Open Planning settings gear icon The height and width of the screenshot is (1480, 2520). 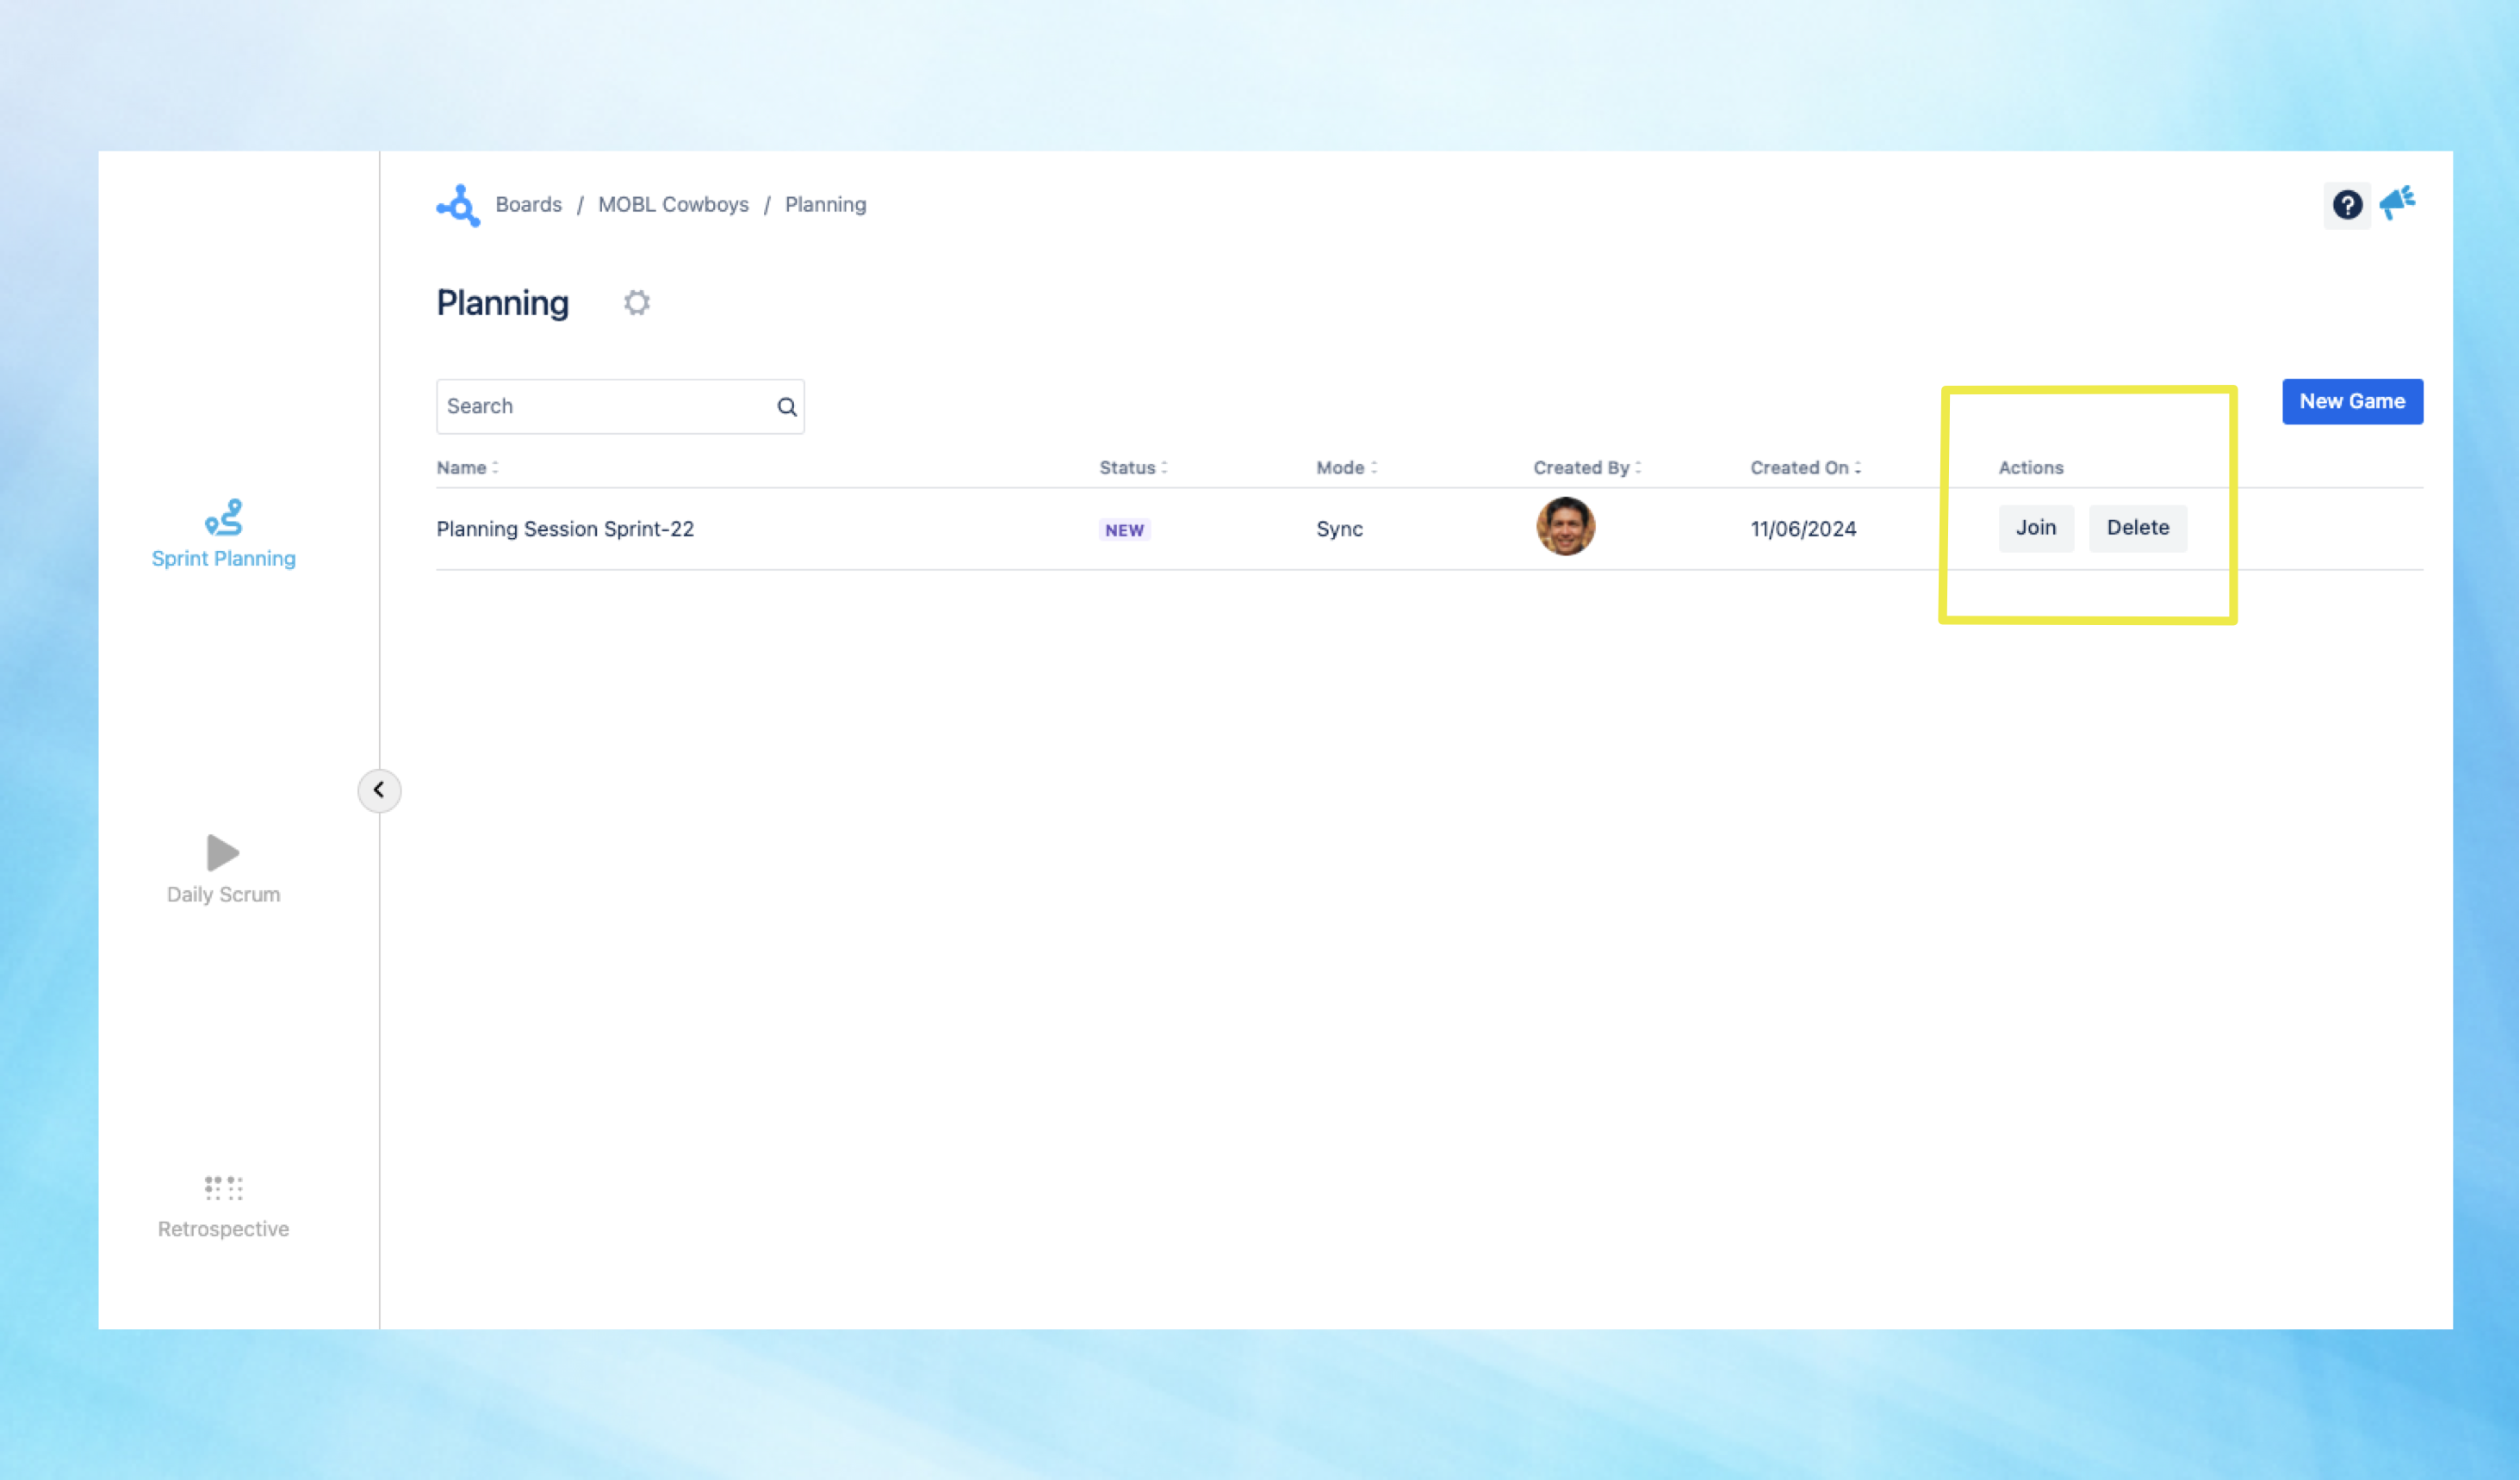tap(636, 302)
